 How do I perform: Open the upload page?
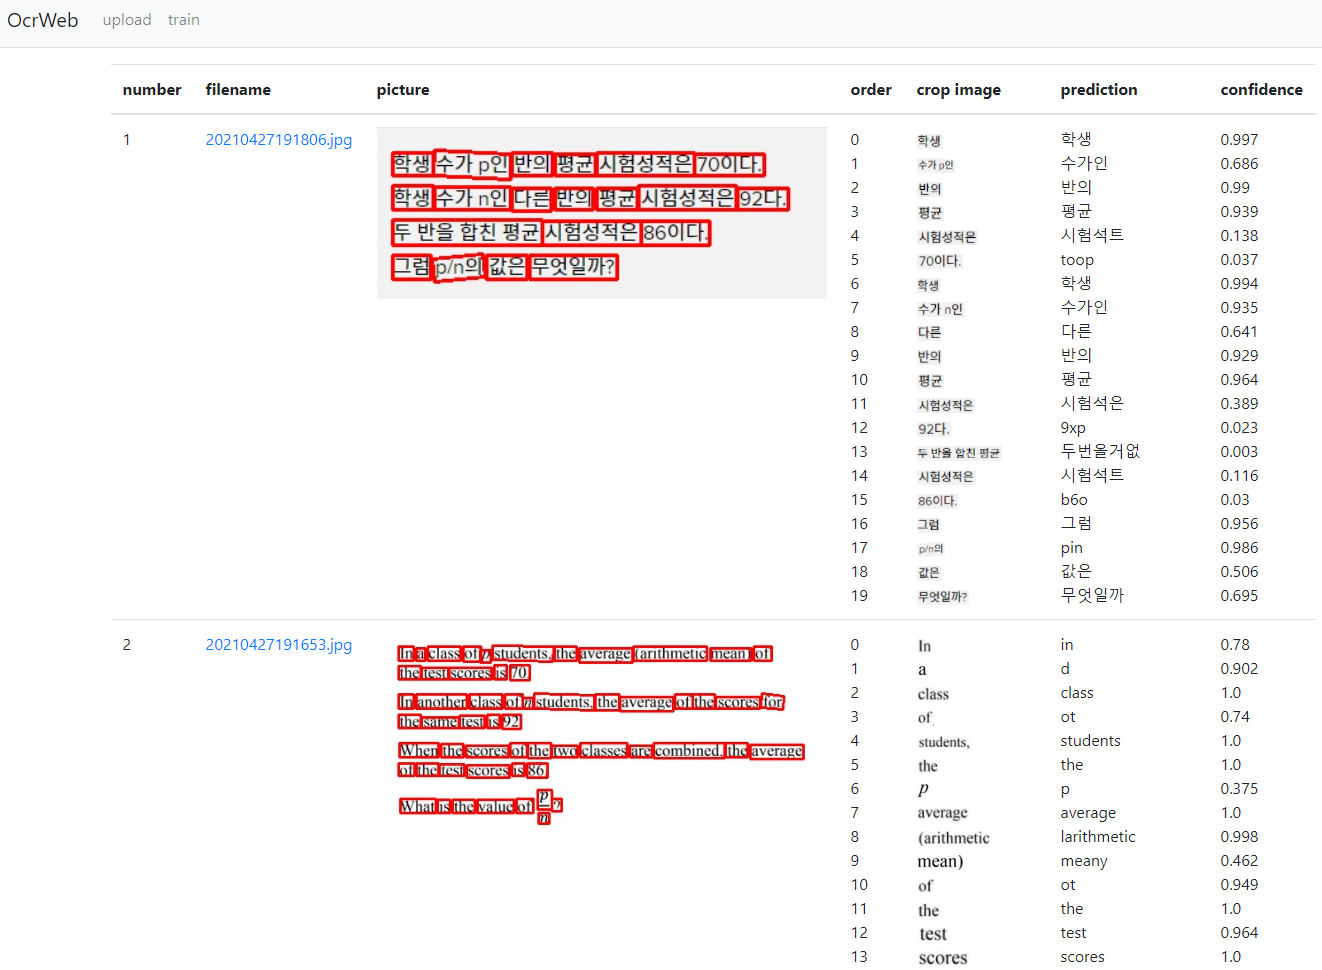[x=127, y=19]
